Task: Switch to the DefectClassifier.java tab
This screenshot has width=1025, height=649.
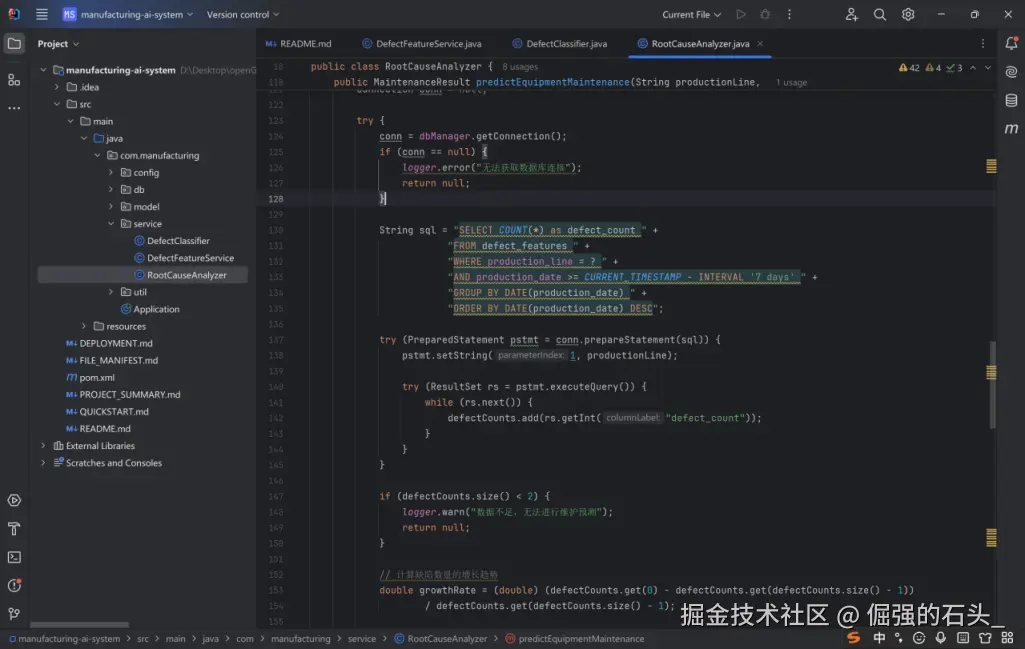Action: pos(566,44)
